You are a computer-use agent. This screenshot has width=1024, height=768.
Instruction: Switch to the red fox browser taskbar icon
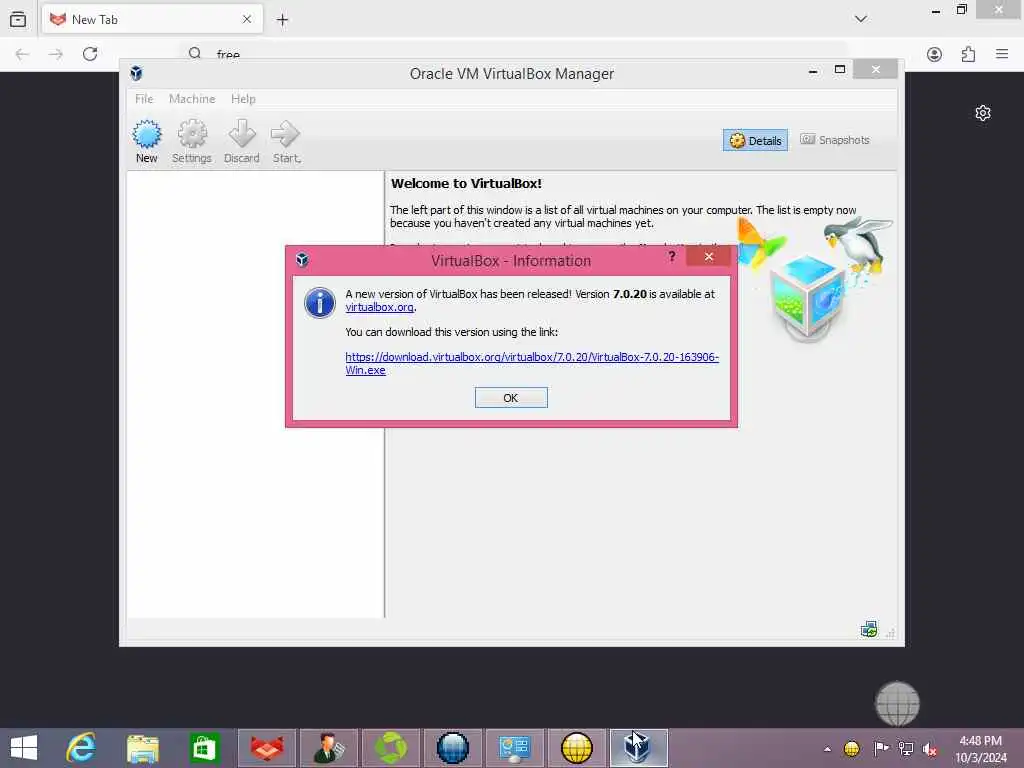[267, 748]
